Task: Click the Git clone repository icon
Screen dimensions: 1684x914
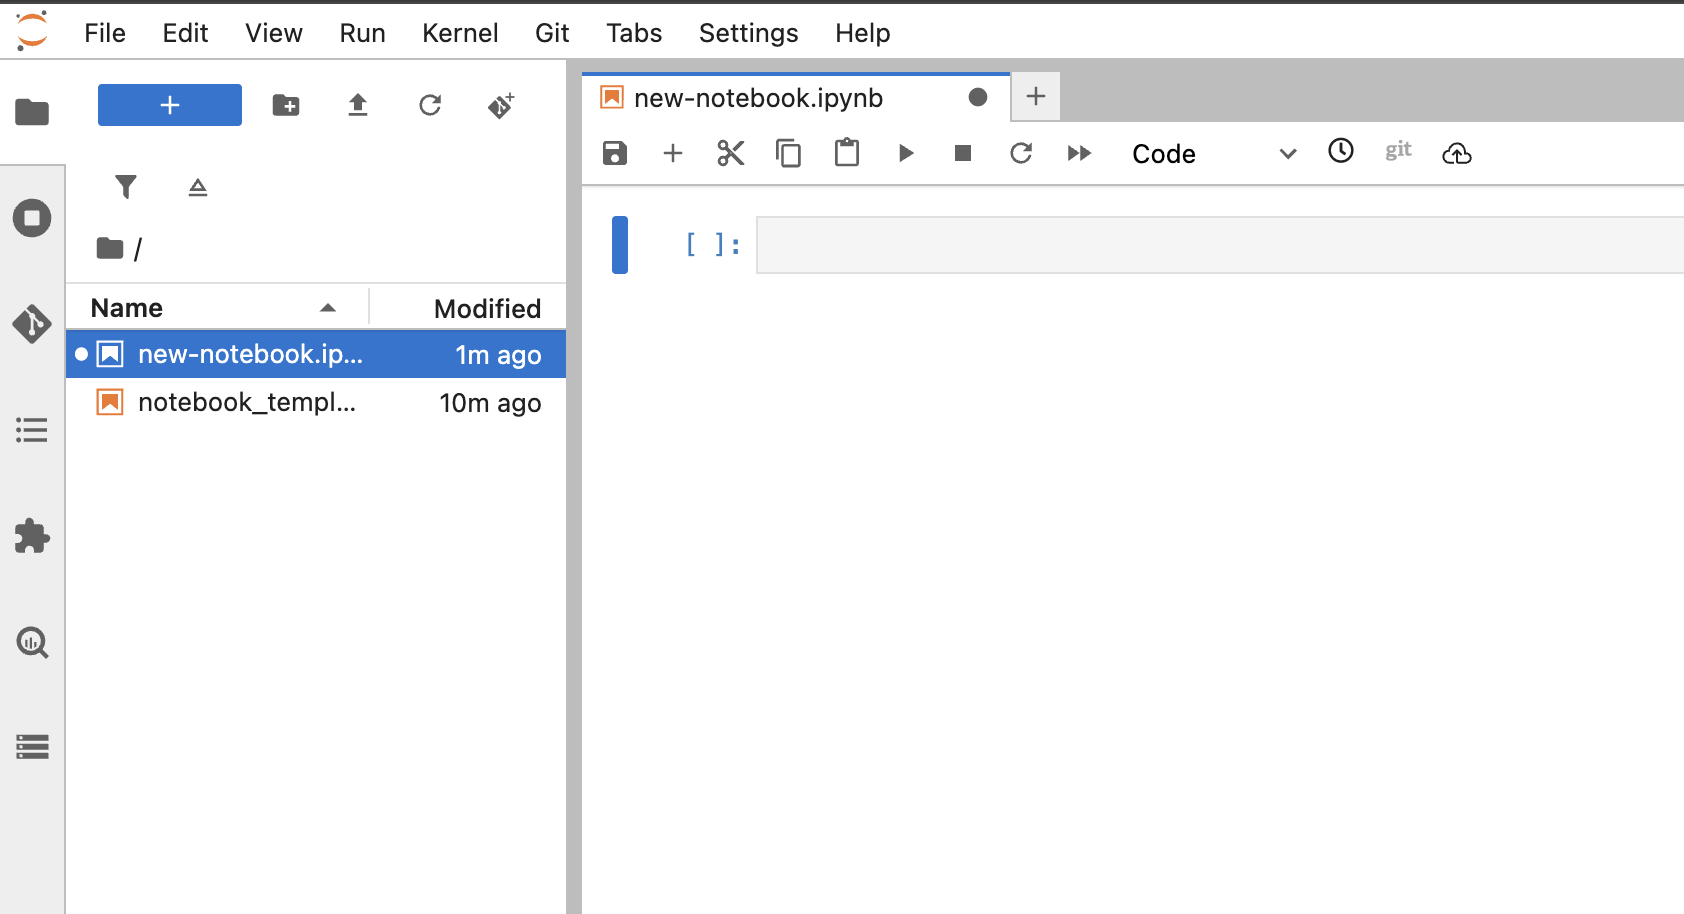Action: [501, 105]
